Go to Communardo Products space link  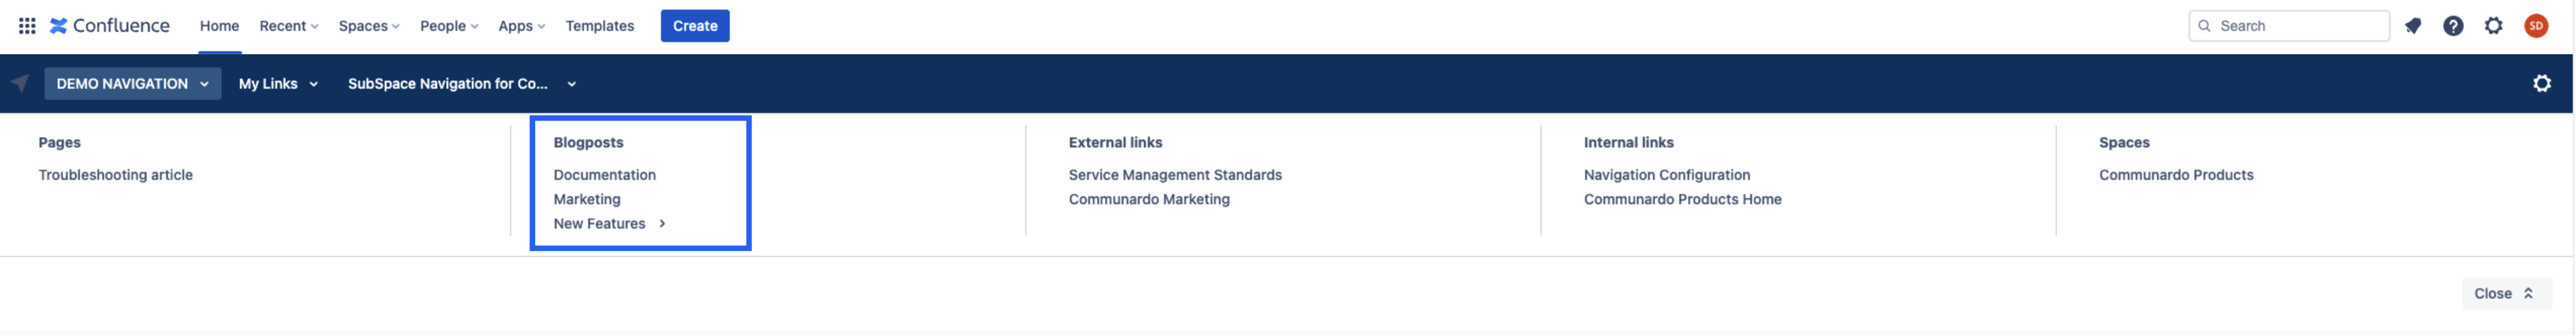[x=2175, y=175]
